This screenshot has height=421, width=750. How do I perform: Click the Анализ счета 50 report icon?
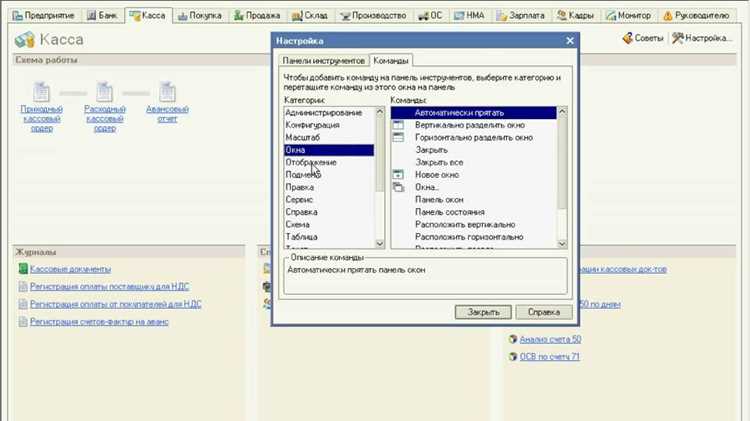[x=513, y=339]
